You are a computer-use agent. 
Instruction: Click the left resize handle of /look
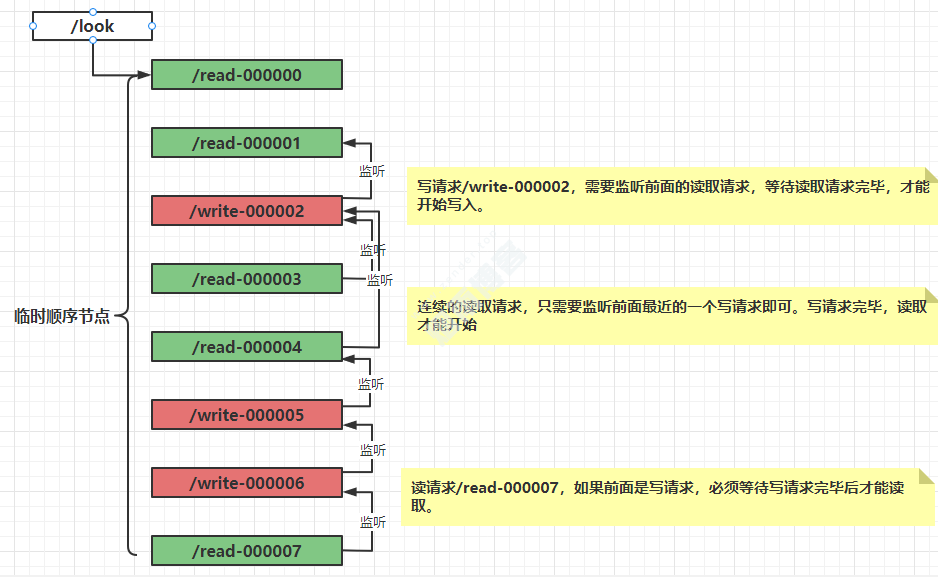point(33,26)
